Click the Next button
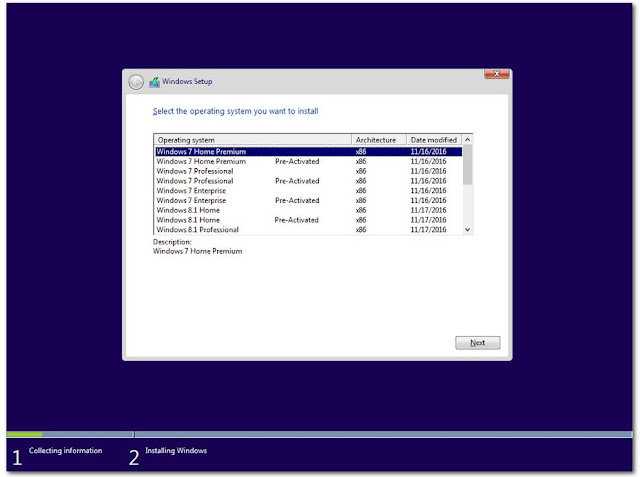Image resolution: width=640 pixels, height=477 pixels. point(478,343)
